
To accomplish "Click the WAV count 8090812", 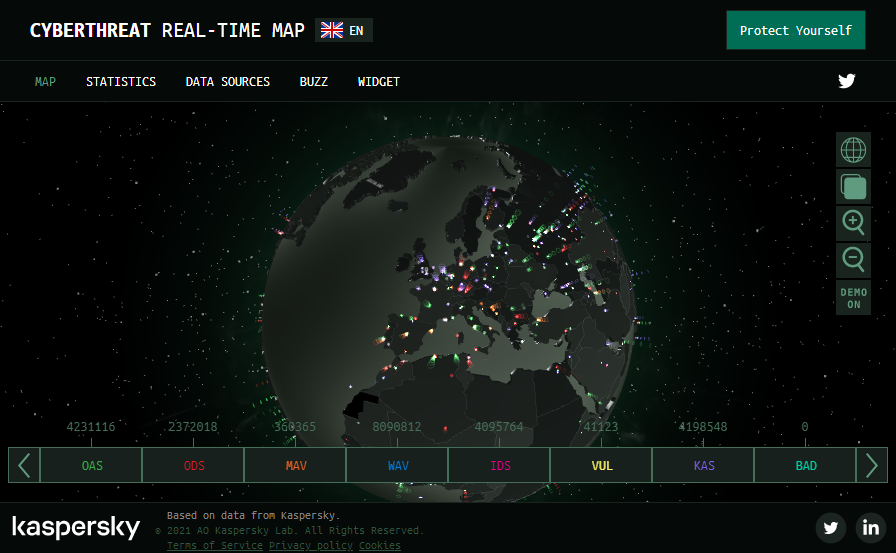I will [x=397, y=427].
